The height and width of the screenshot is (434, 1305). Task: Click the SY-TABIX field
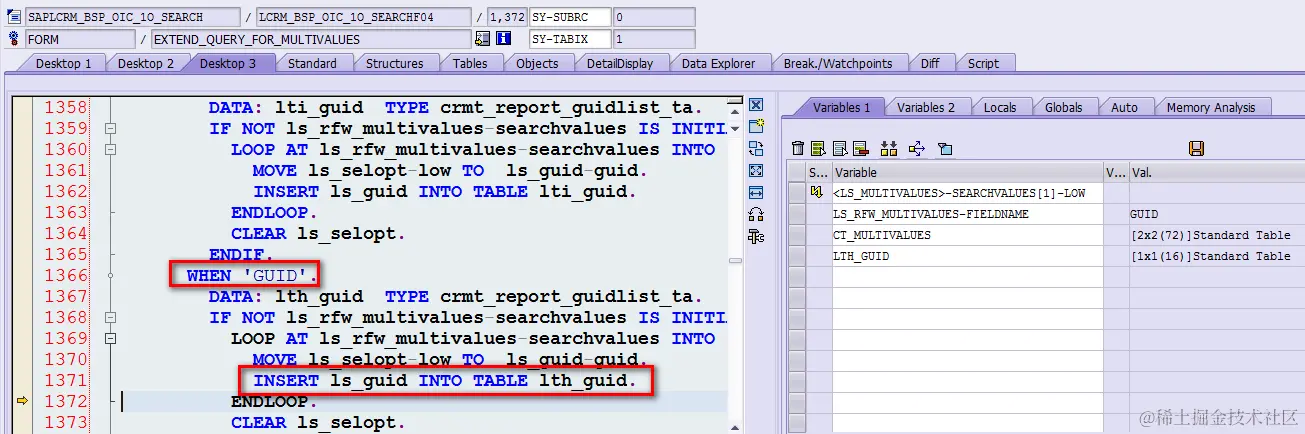point(569,39)
